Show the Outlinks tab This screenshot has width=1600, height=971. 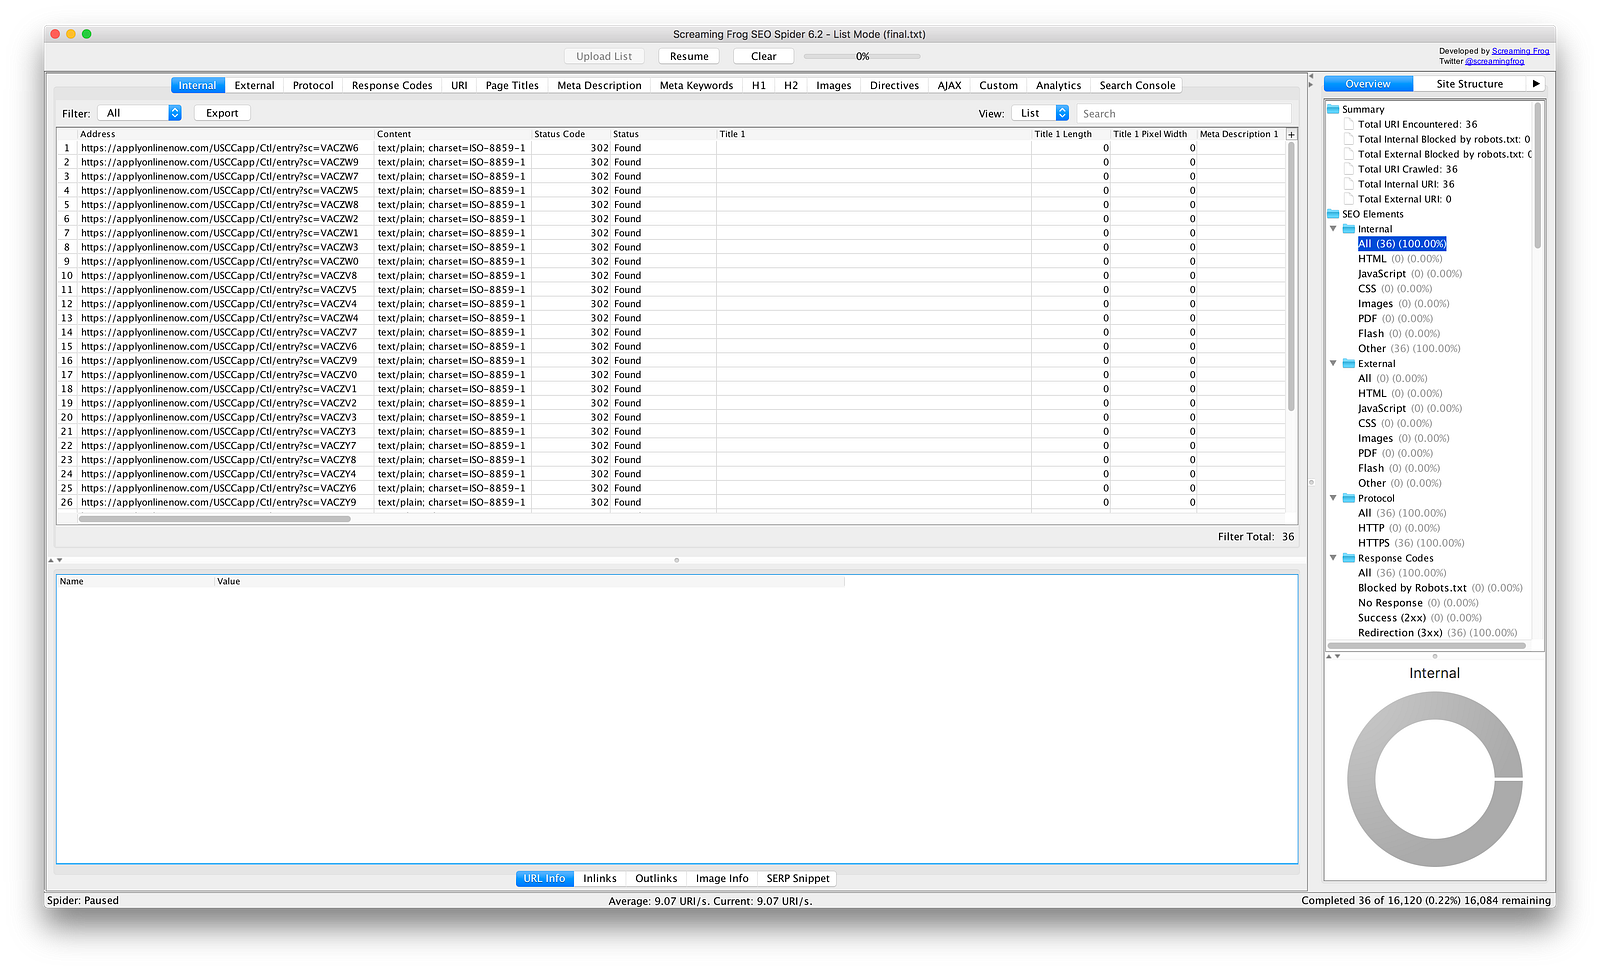pyautogui.click(x=656, y=878)
